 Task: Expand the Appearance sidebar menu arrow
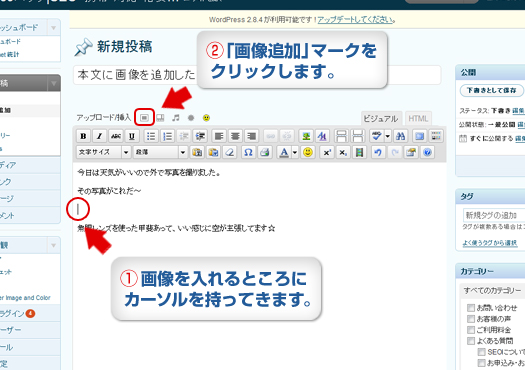point(54,245)
